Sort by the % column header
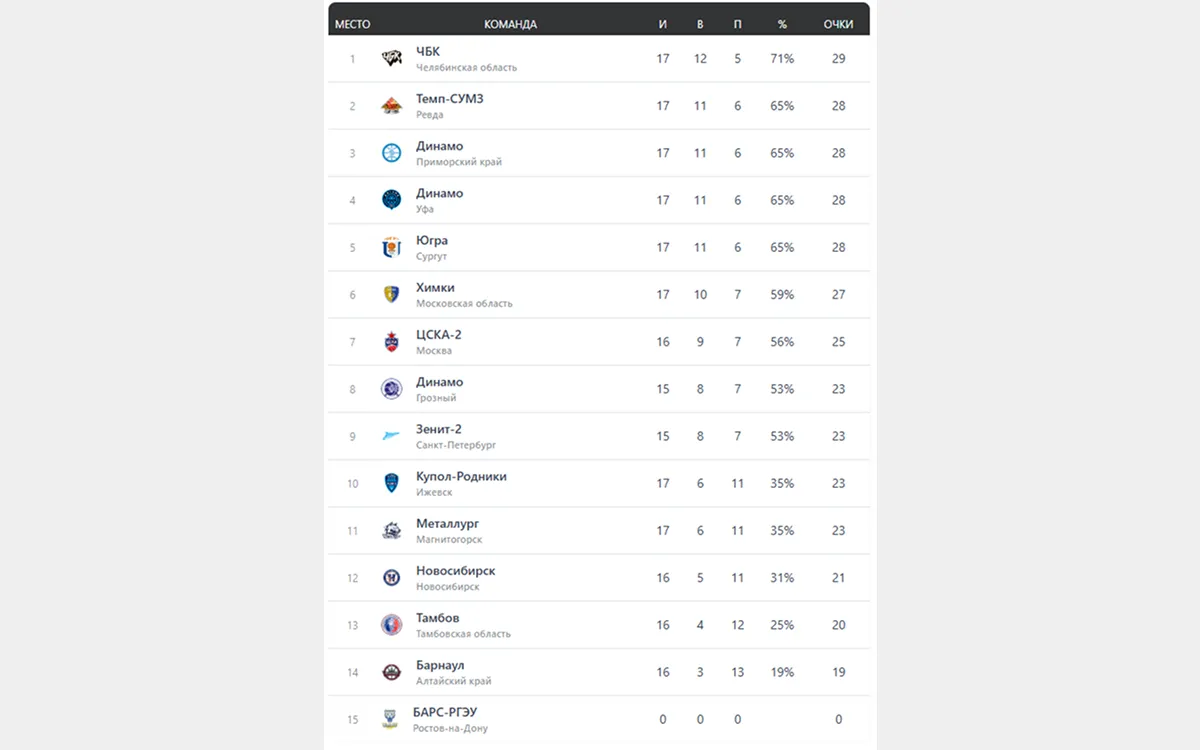Image resolution: width=1200 pixels, height=750 pixels. pyautogui.click(x=782, y=24)
